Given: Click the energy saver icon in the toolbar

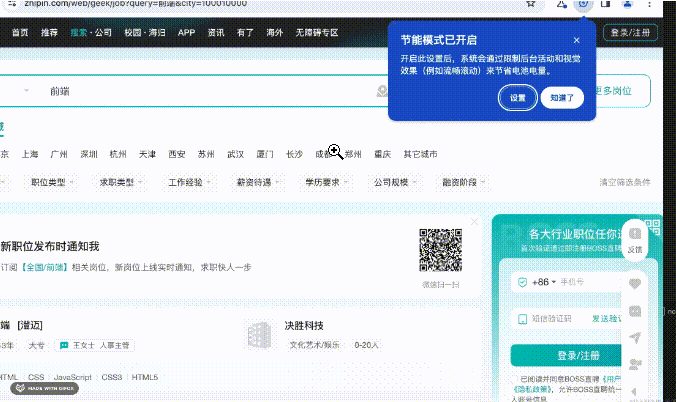Looking at the screenshot, I should (x=583, y=4).
